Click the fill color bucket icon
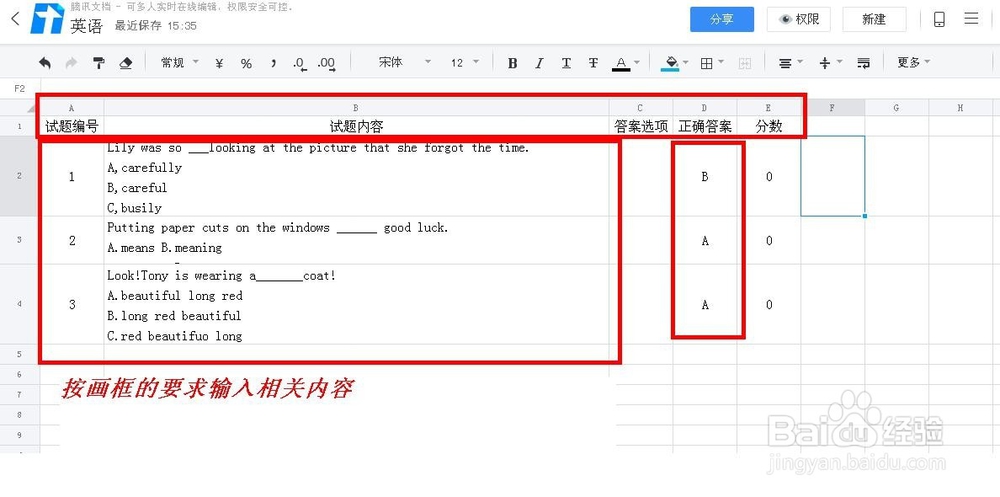The image size is (1000, 497). click(x=670, y=63)
